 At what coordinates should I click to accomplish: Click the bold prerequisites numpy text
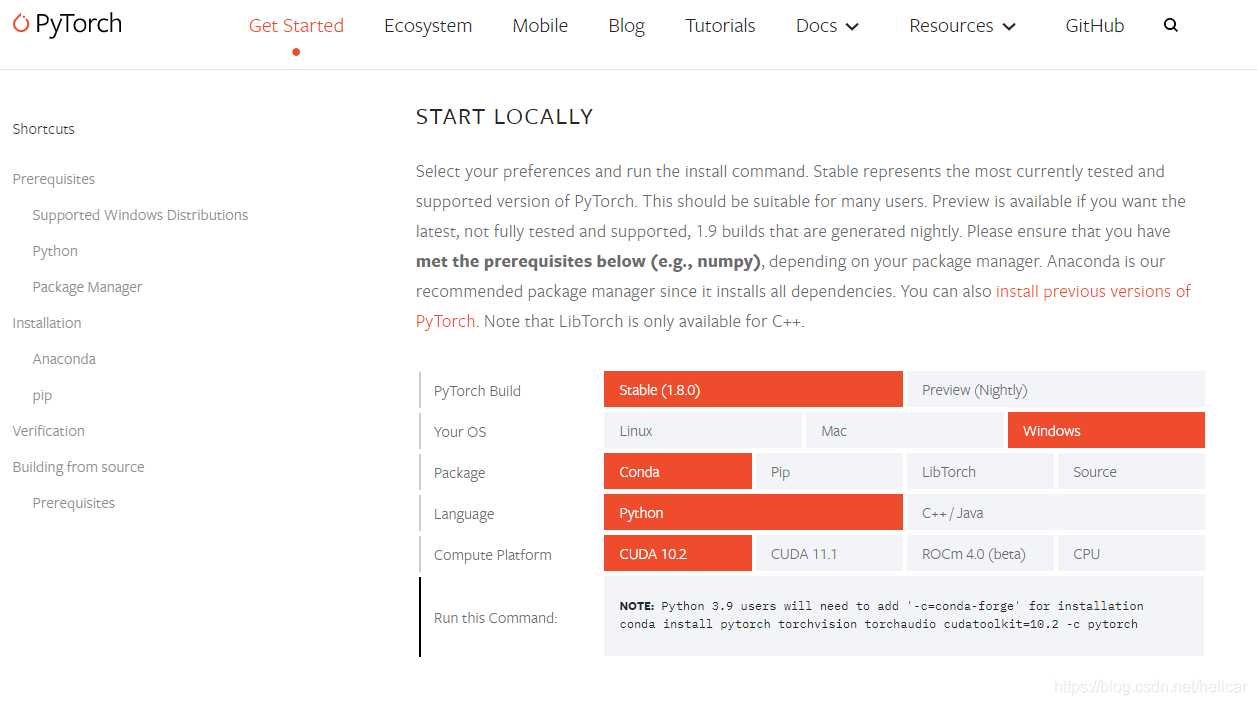(589, 261)
